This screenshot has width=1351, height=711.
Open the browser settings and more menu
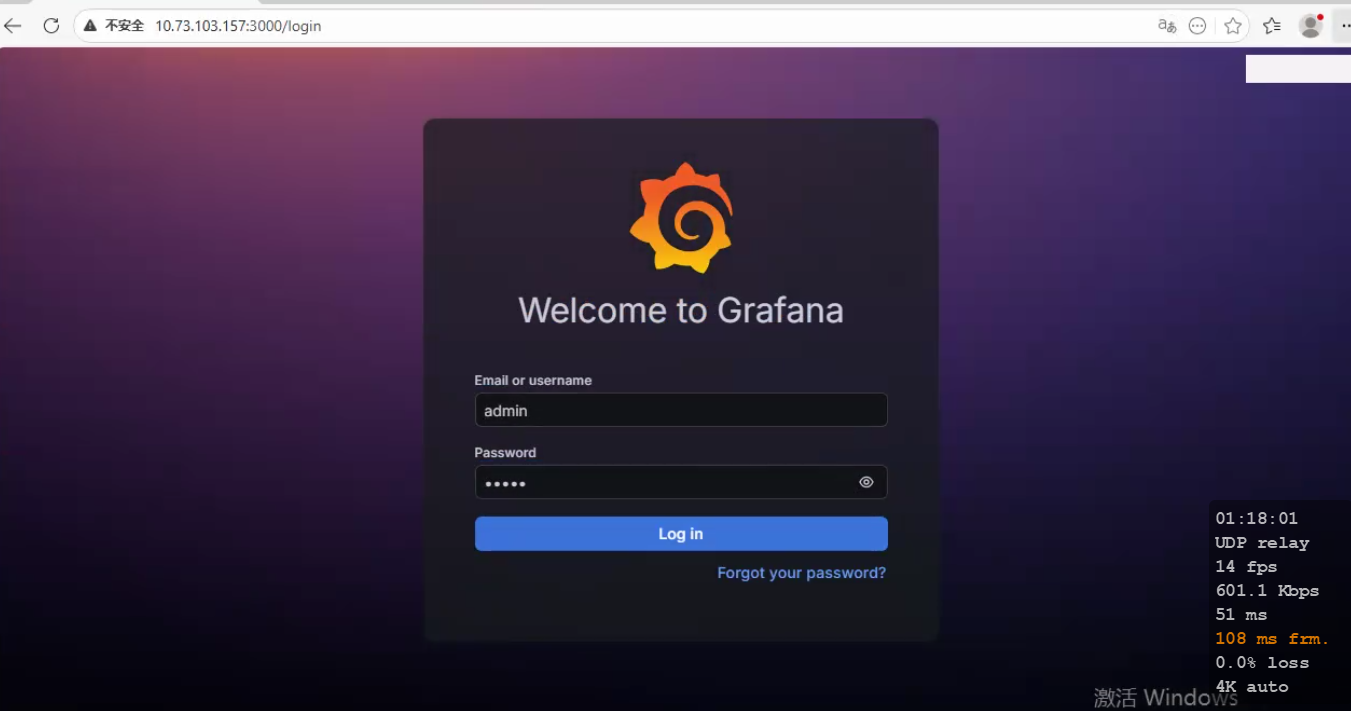pyautogui.click(x=1344, y=26)
